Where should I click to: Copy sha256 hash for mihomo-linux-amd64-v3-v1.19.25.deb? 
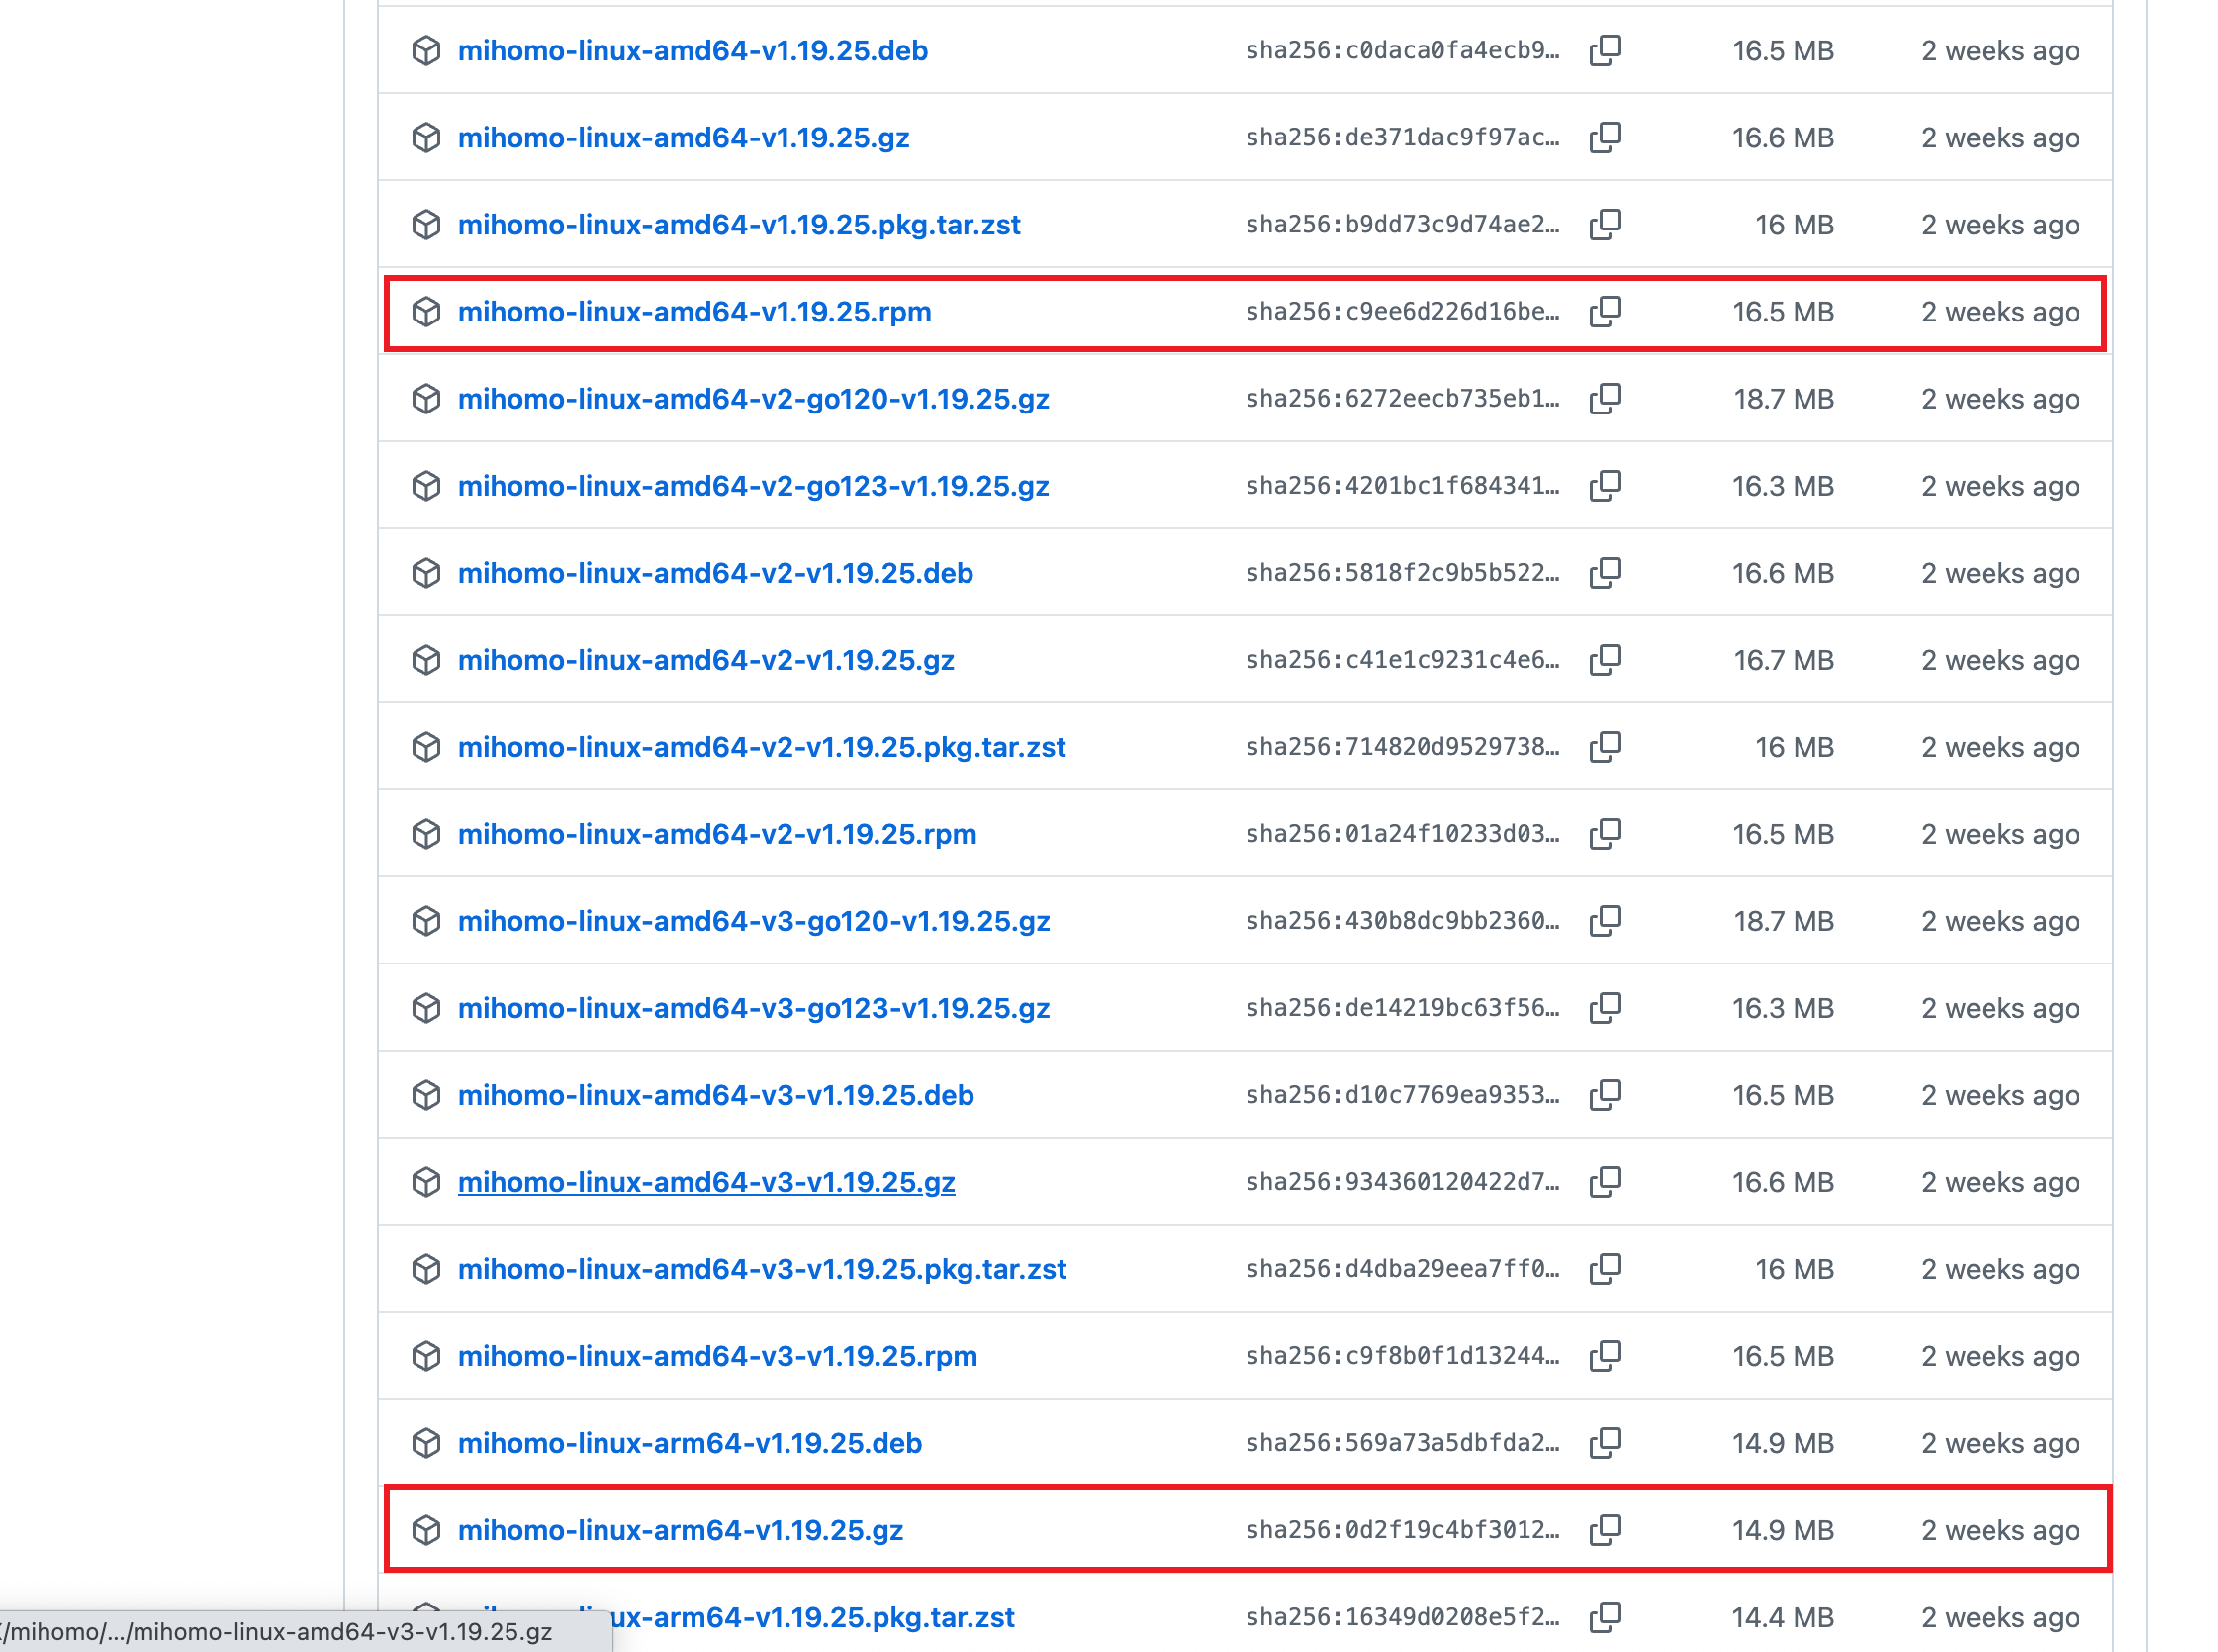click(1605, 1095)
